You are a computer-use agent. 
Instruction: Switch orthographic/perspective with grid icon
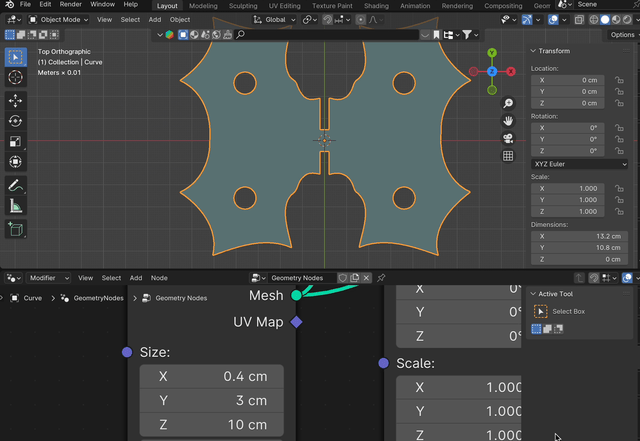(x=508, y=156)
